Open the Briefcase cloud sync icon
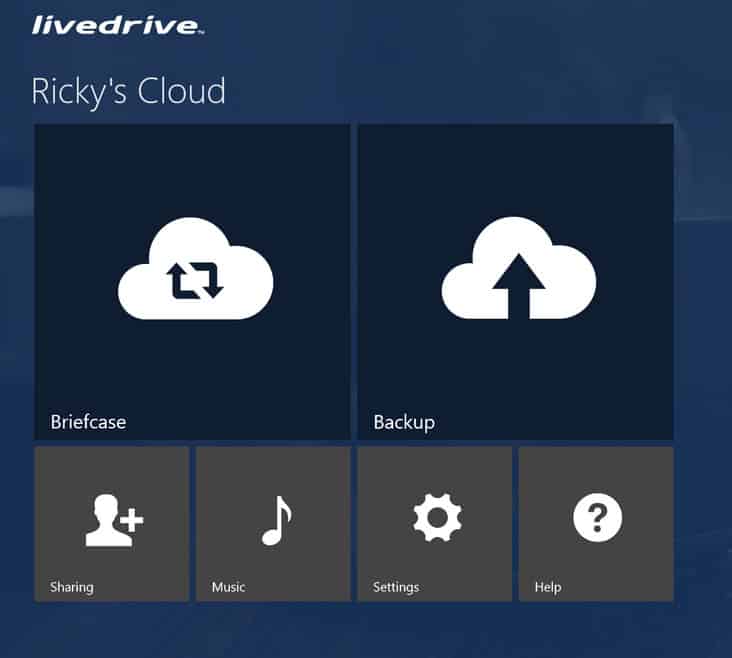 [195, 269]
